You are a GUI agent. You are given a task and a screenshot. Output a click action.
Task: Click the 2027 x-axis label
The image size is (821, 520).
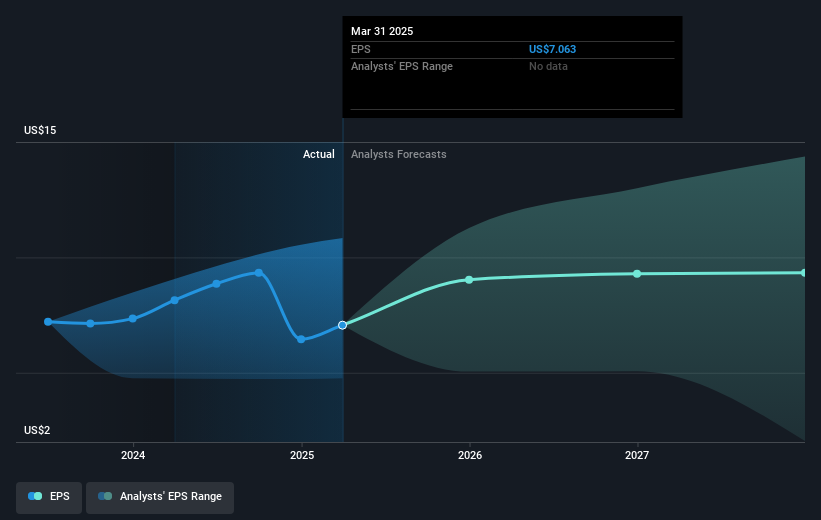tap(637, 455)
